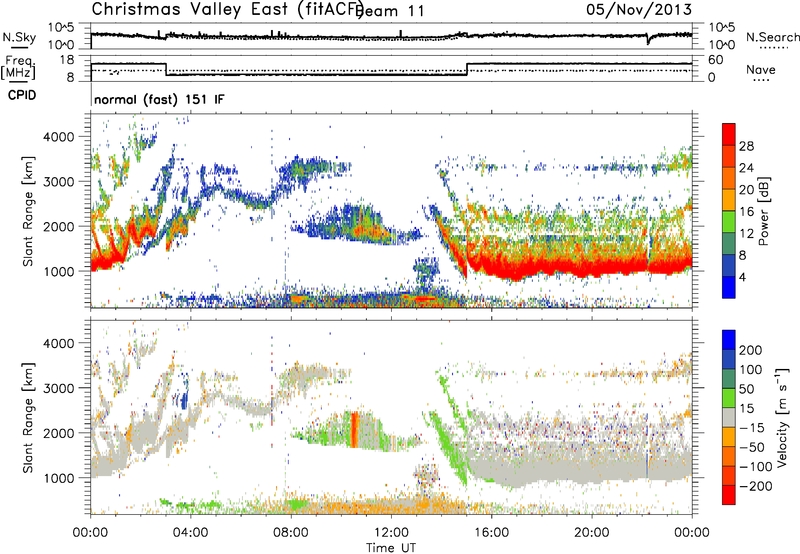This screenshot has width=800, height=554.
Task: Click the upper panel 'Slant Range [km]' label
Action: [28, 211]
